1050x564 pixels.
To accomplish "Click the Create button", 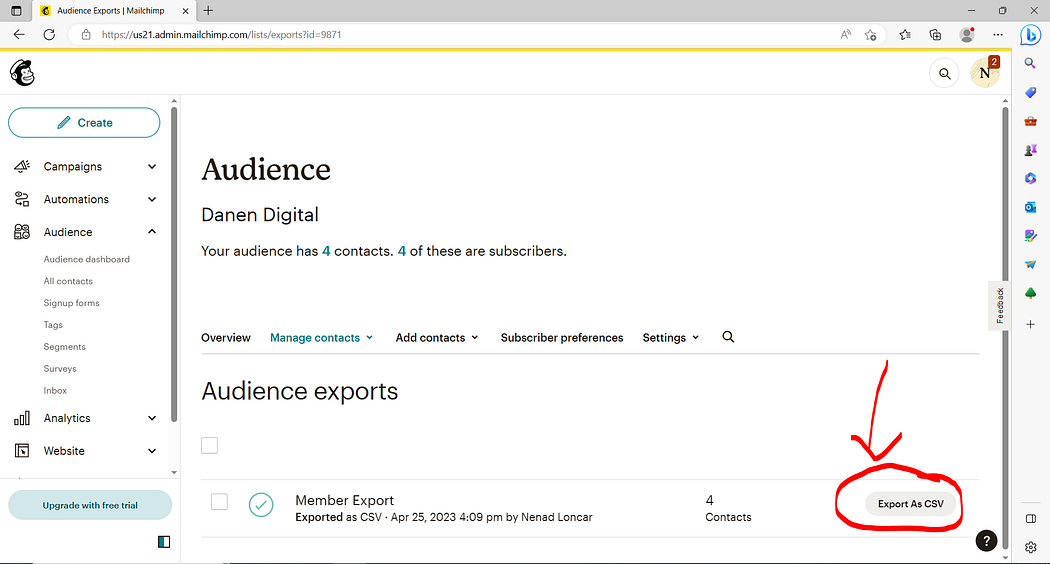I will click(84, 123).
